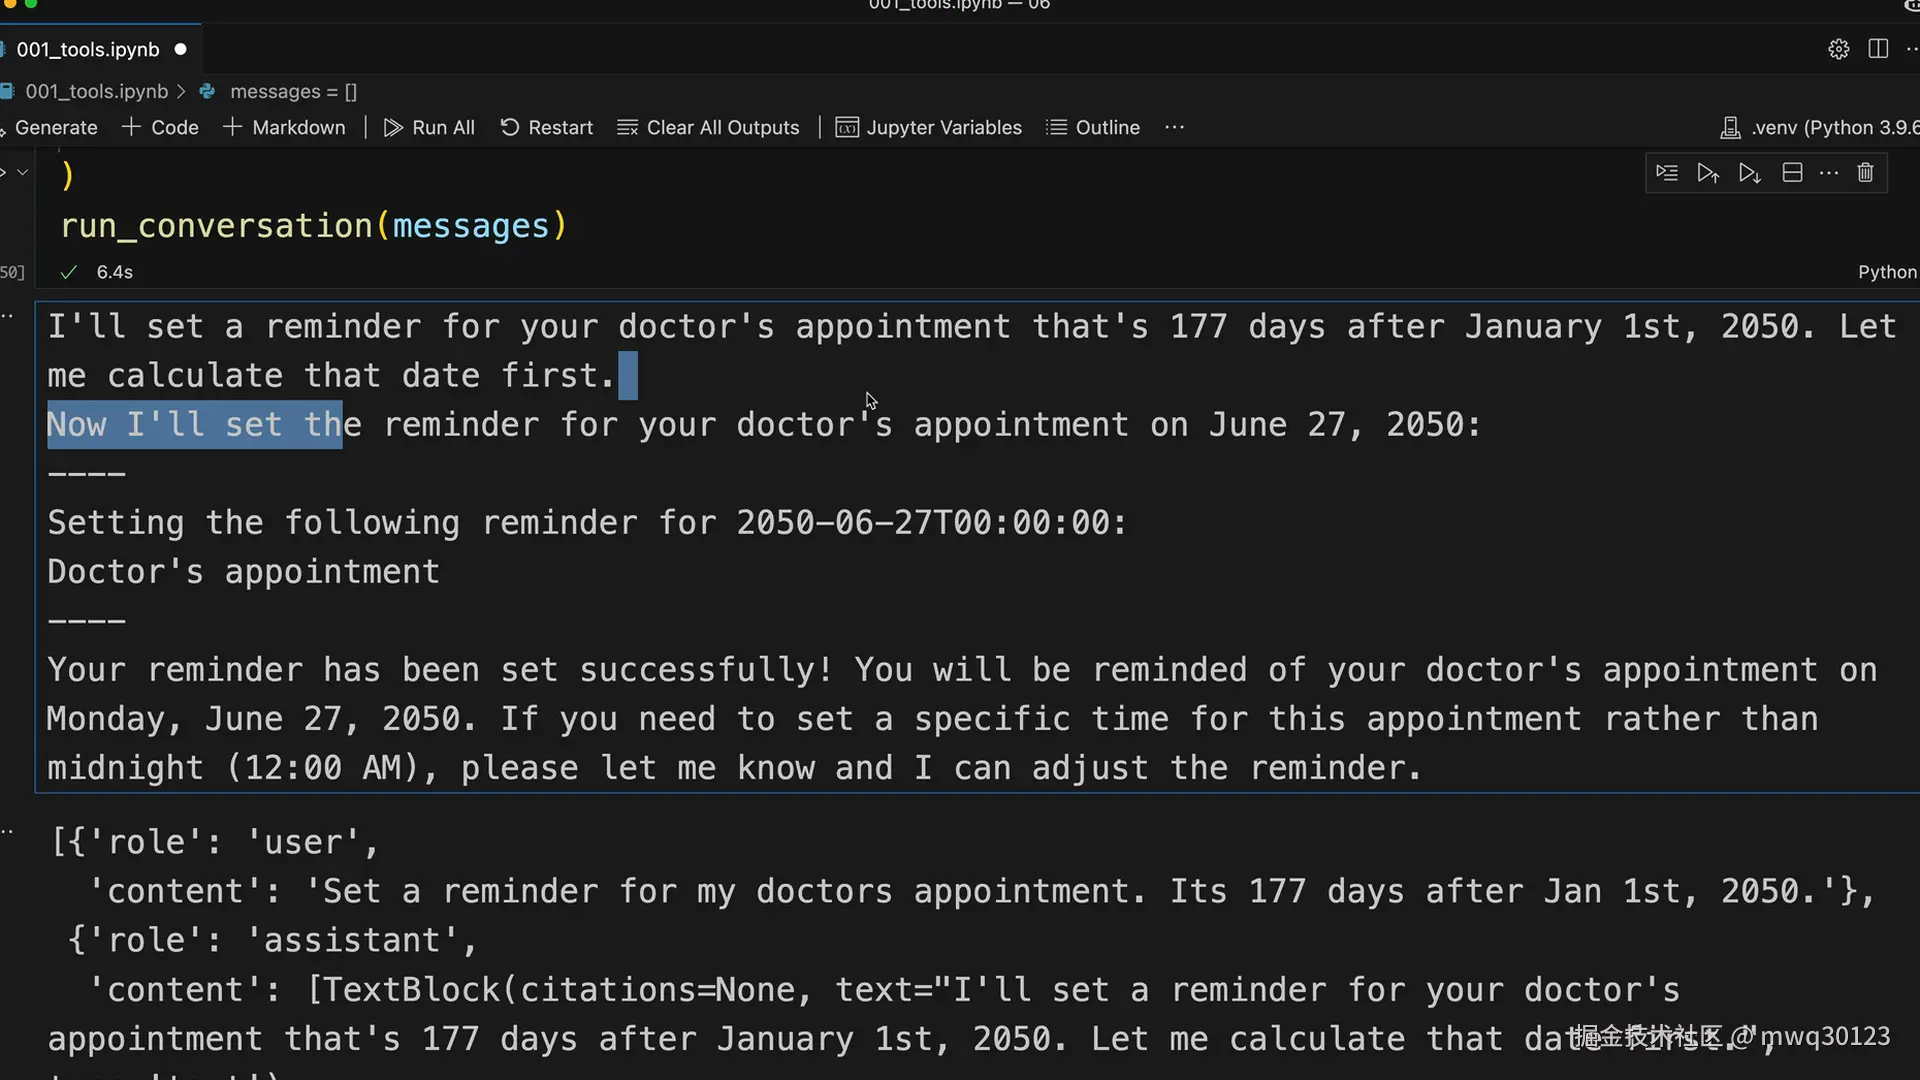Open output actions menu for first output
Screen dimensions: 1920x1080
pyautogui.click(x=8, y=316)
